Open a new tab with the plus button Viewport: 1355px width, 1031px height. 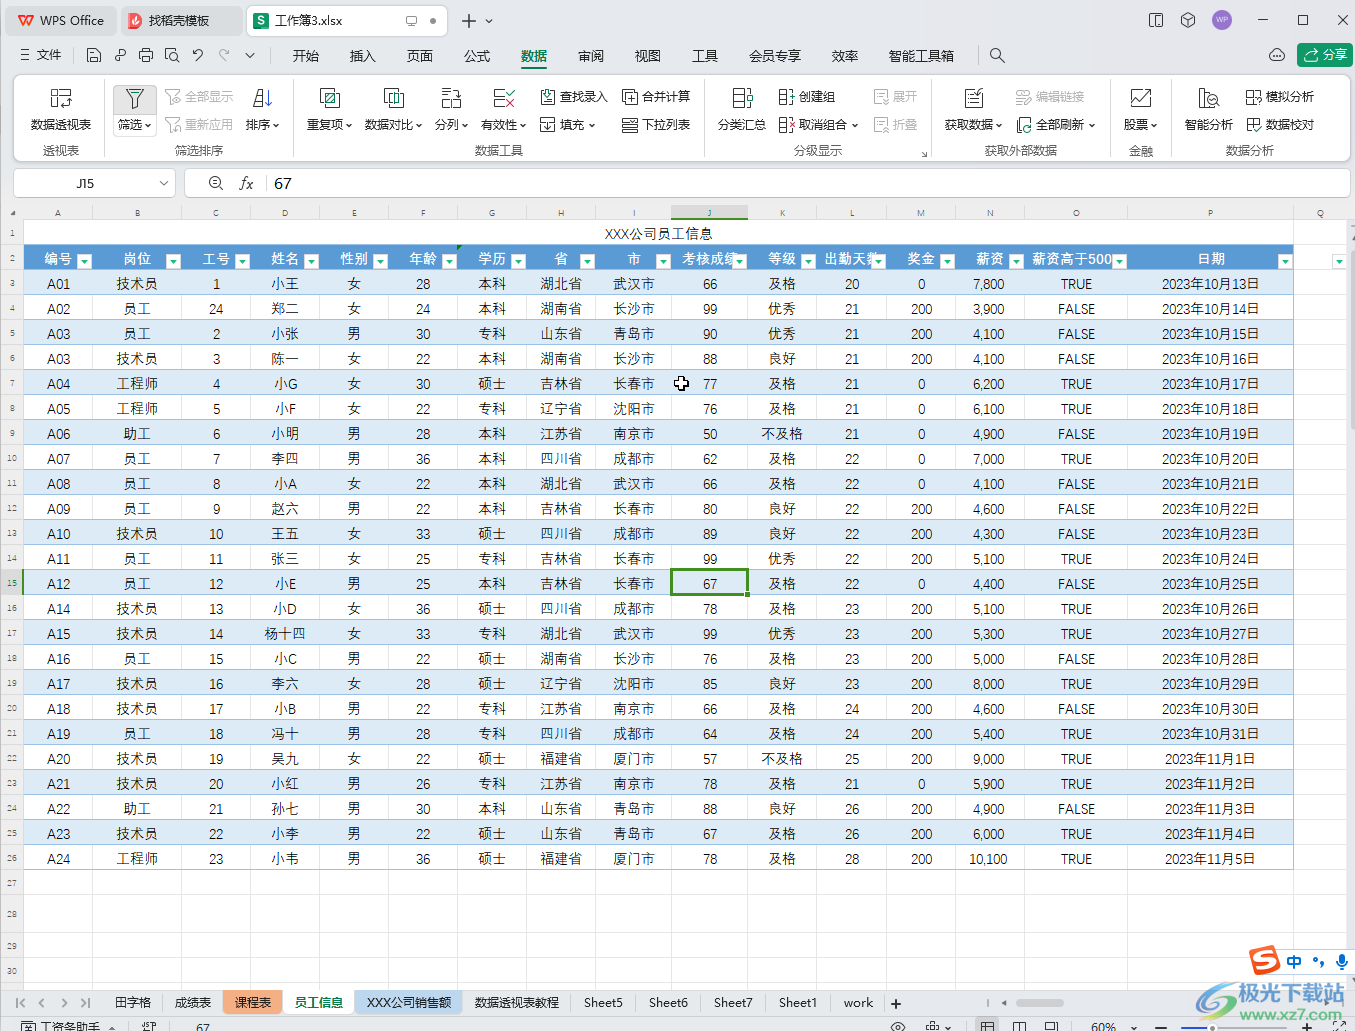coord(468,20)
